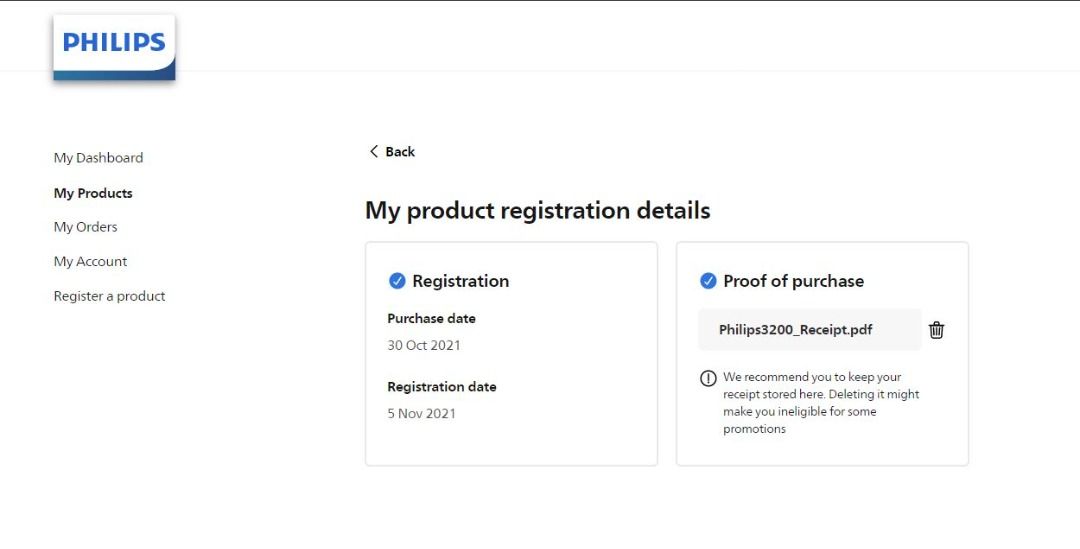
Task: Click the Proof of purchase heading
Action: (793, 281)
